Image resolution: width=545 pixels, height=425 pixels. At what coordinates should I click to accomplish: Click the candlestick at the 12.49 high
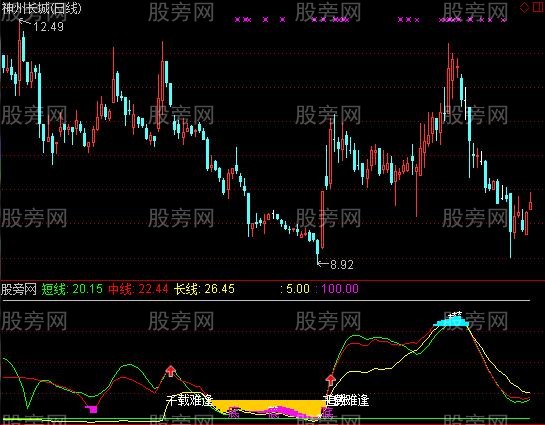(x=19, y=57)
